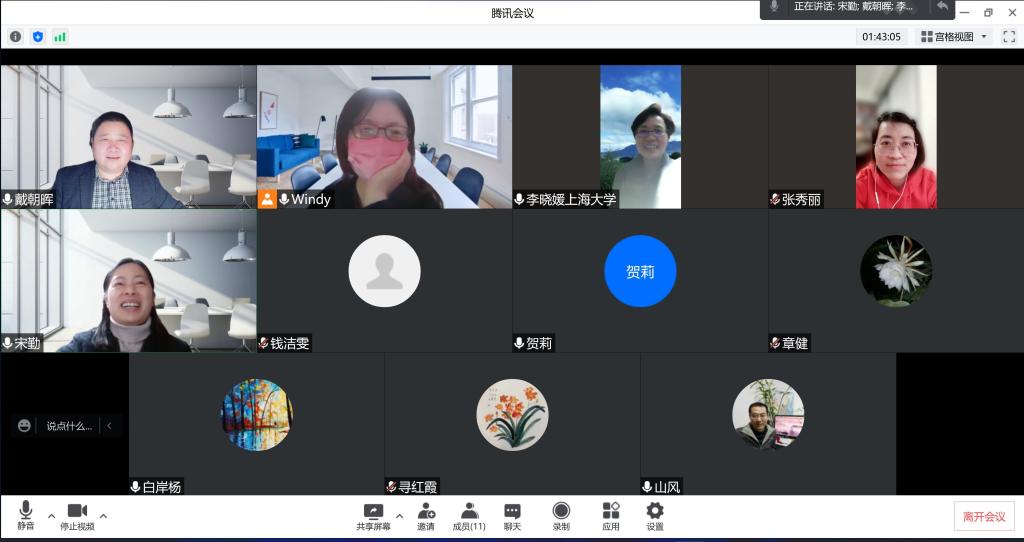Toggle the Stop Video (停止视频) camera
This screenshot has width=1024, height=542.
pos(77,516)
